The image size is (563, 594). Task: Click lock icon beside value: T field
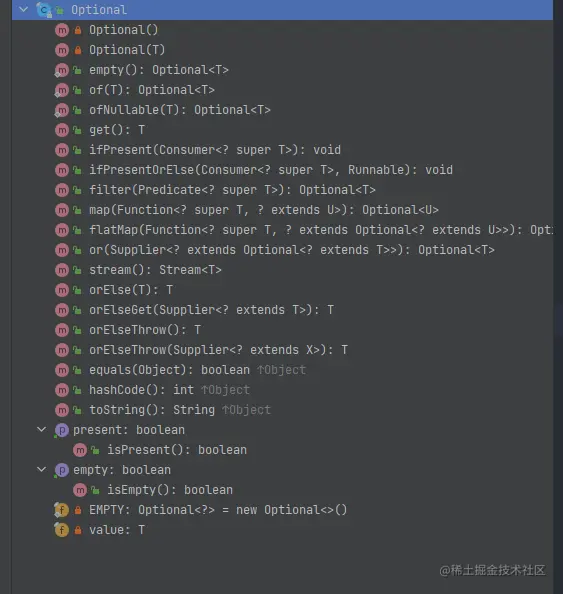click(78, 530)
